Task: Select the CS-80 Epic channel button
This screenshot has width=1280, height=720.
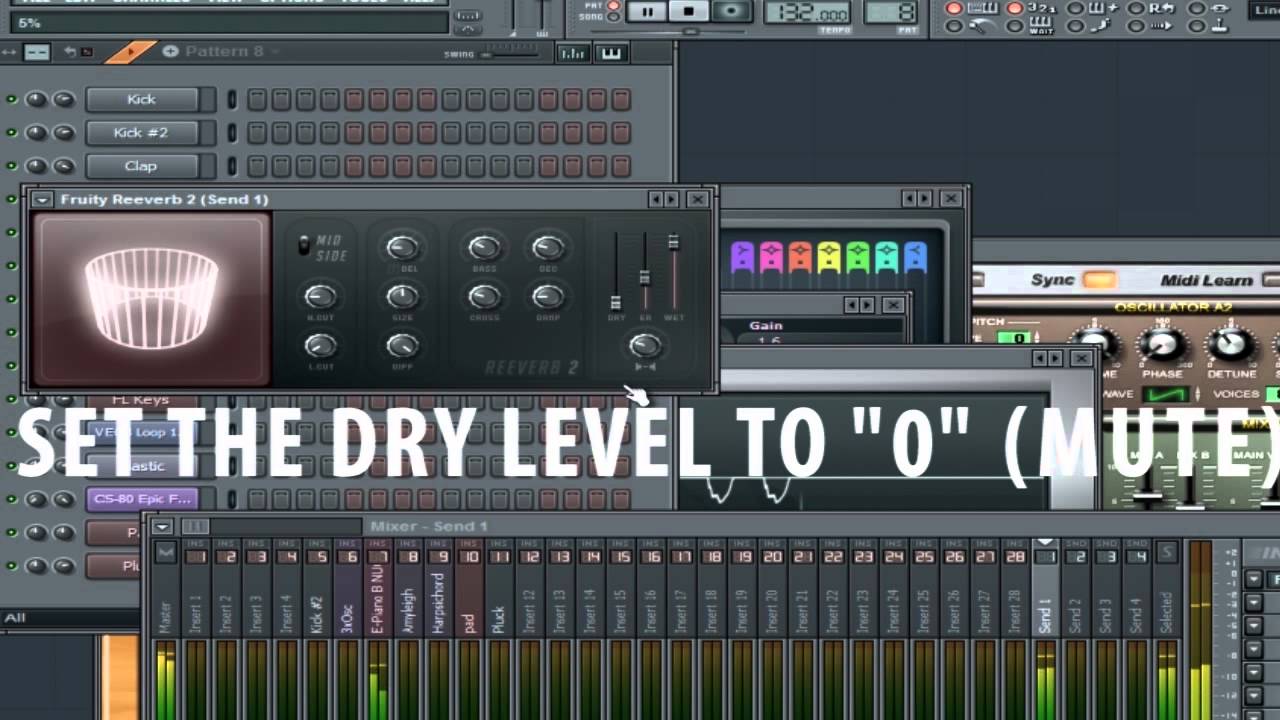Action: pyautogui.click(x=142, y=498)
